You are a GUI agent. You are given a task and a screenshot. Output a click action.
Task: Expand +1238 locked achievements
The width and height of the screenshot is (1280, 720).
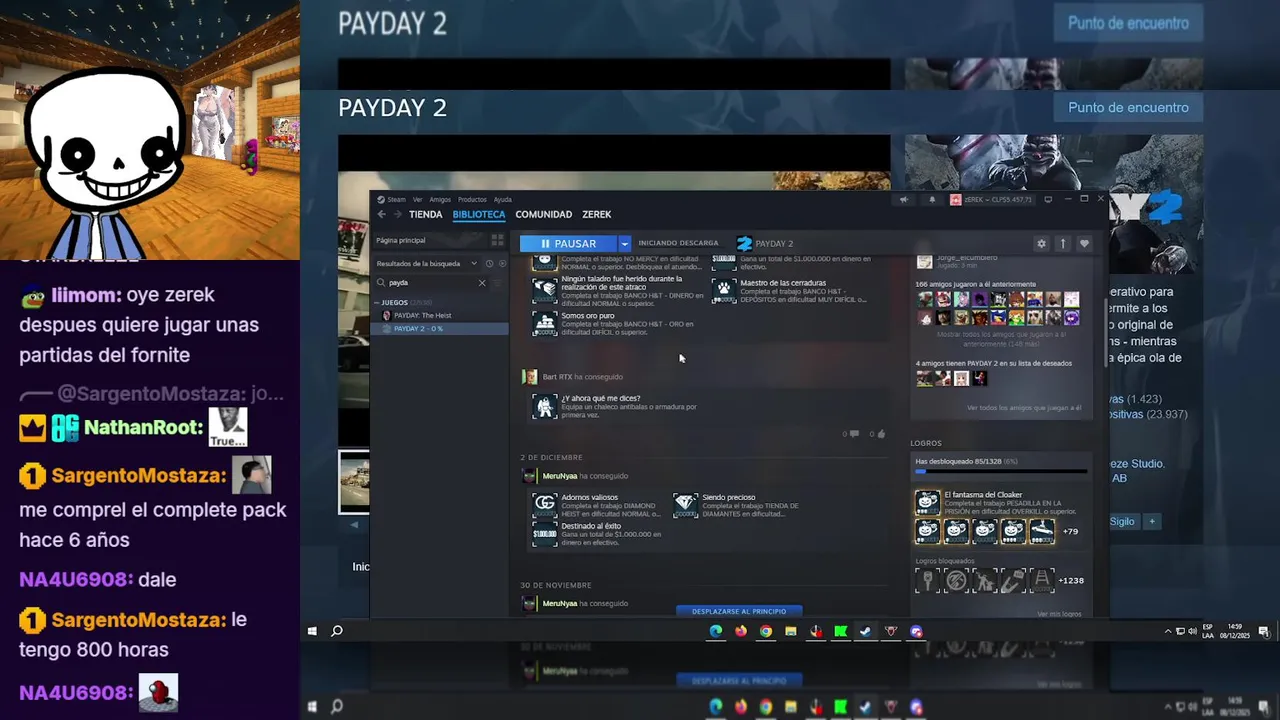point(1071,580)
